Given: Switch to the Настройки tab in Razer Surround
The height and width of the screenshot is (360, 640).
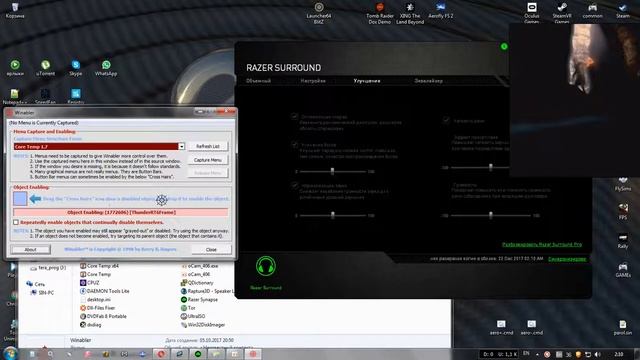Looking at the screenshot, I should coord(313,81).
